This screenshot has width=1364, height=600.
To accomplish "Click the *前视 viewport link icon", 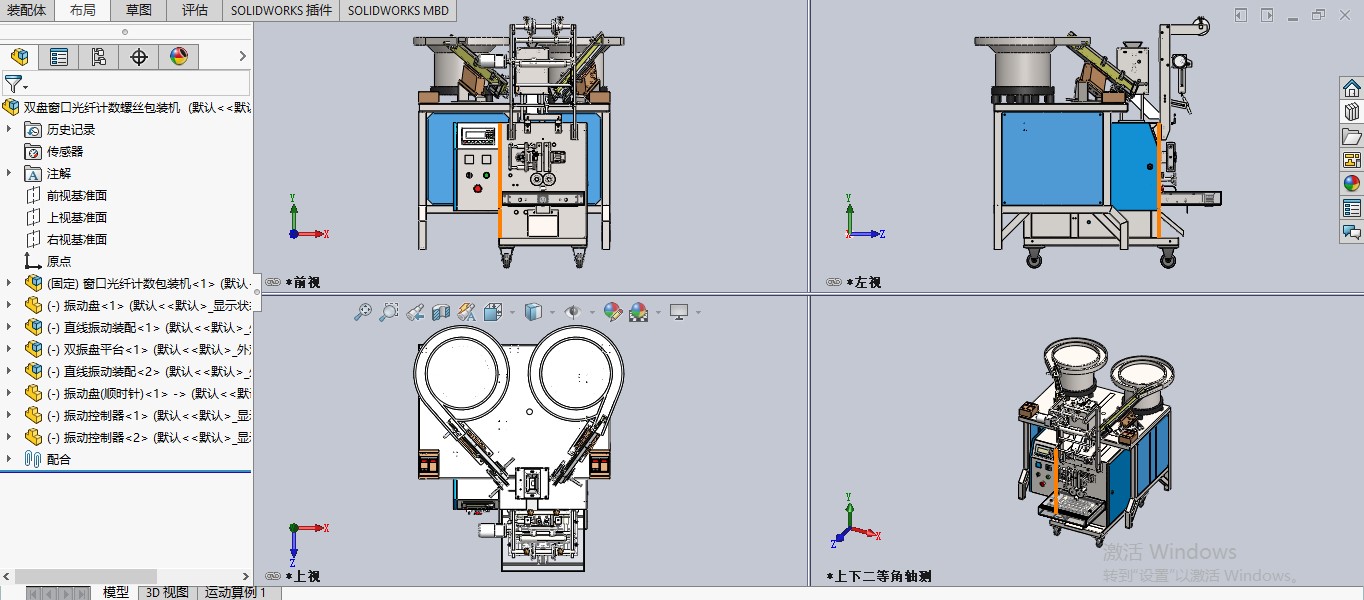I will (274, 283).
